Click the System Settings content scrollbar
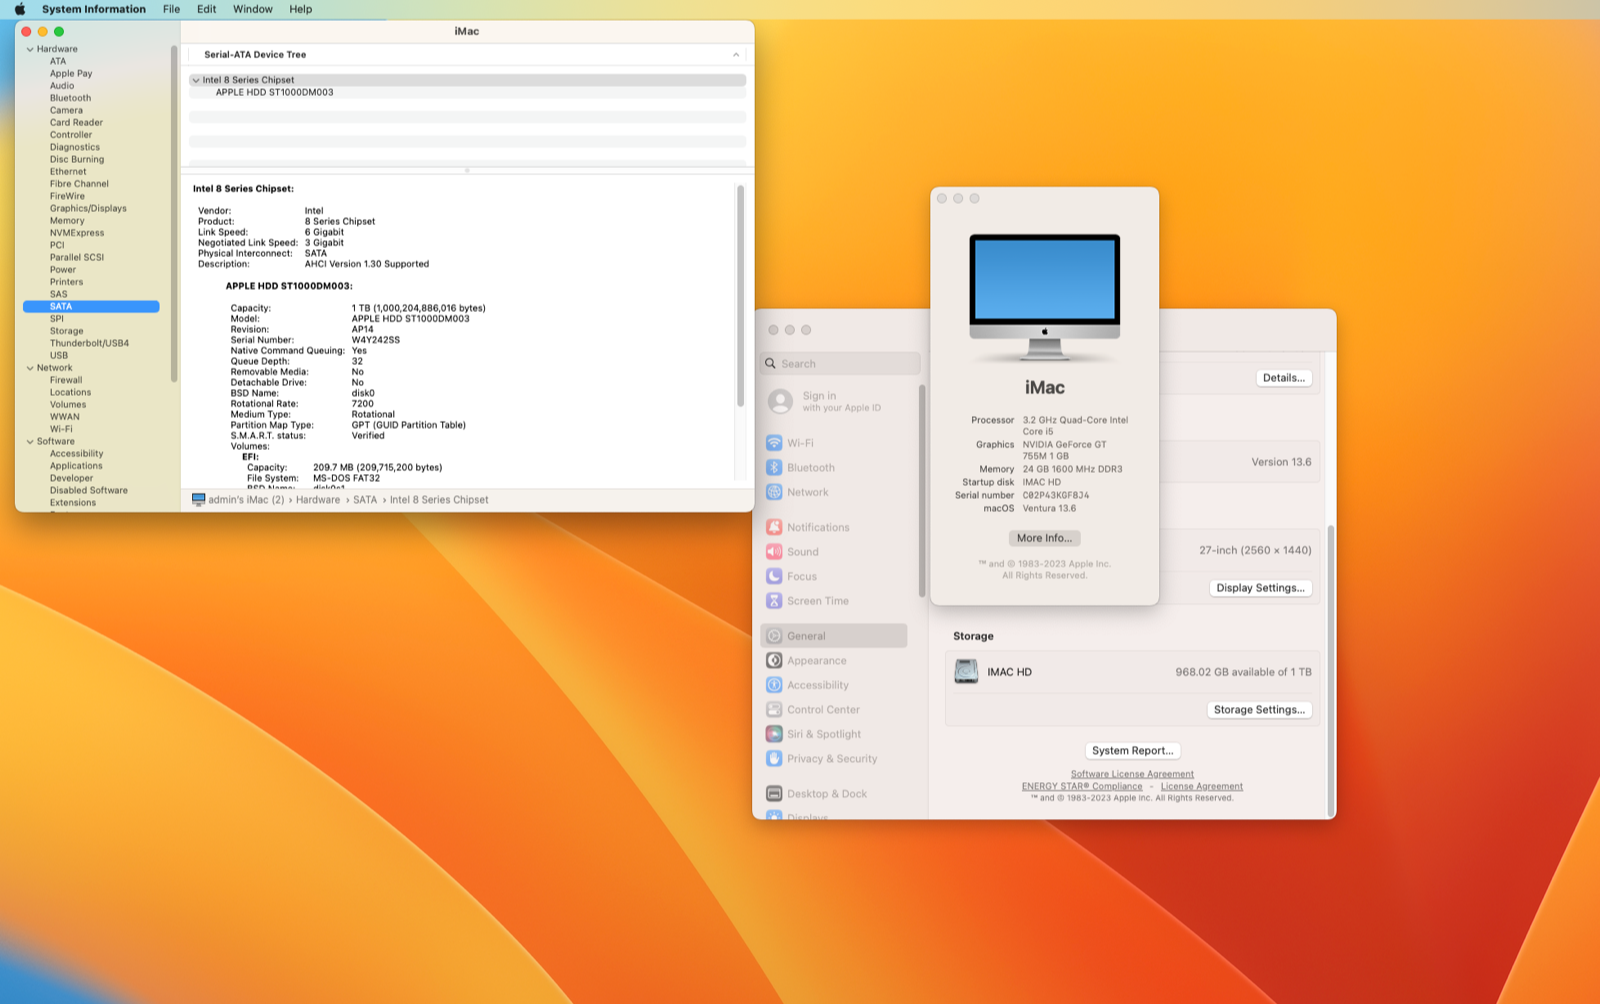The height and width of the screenshot is (1004, 1600). pyautogui.click(x=1330, y=670)
